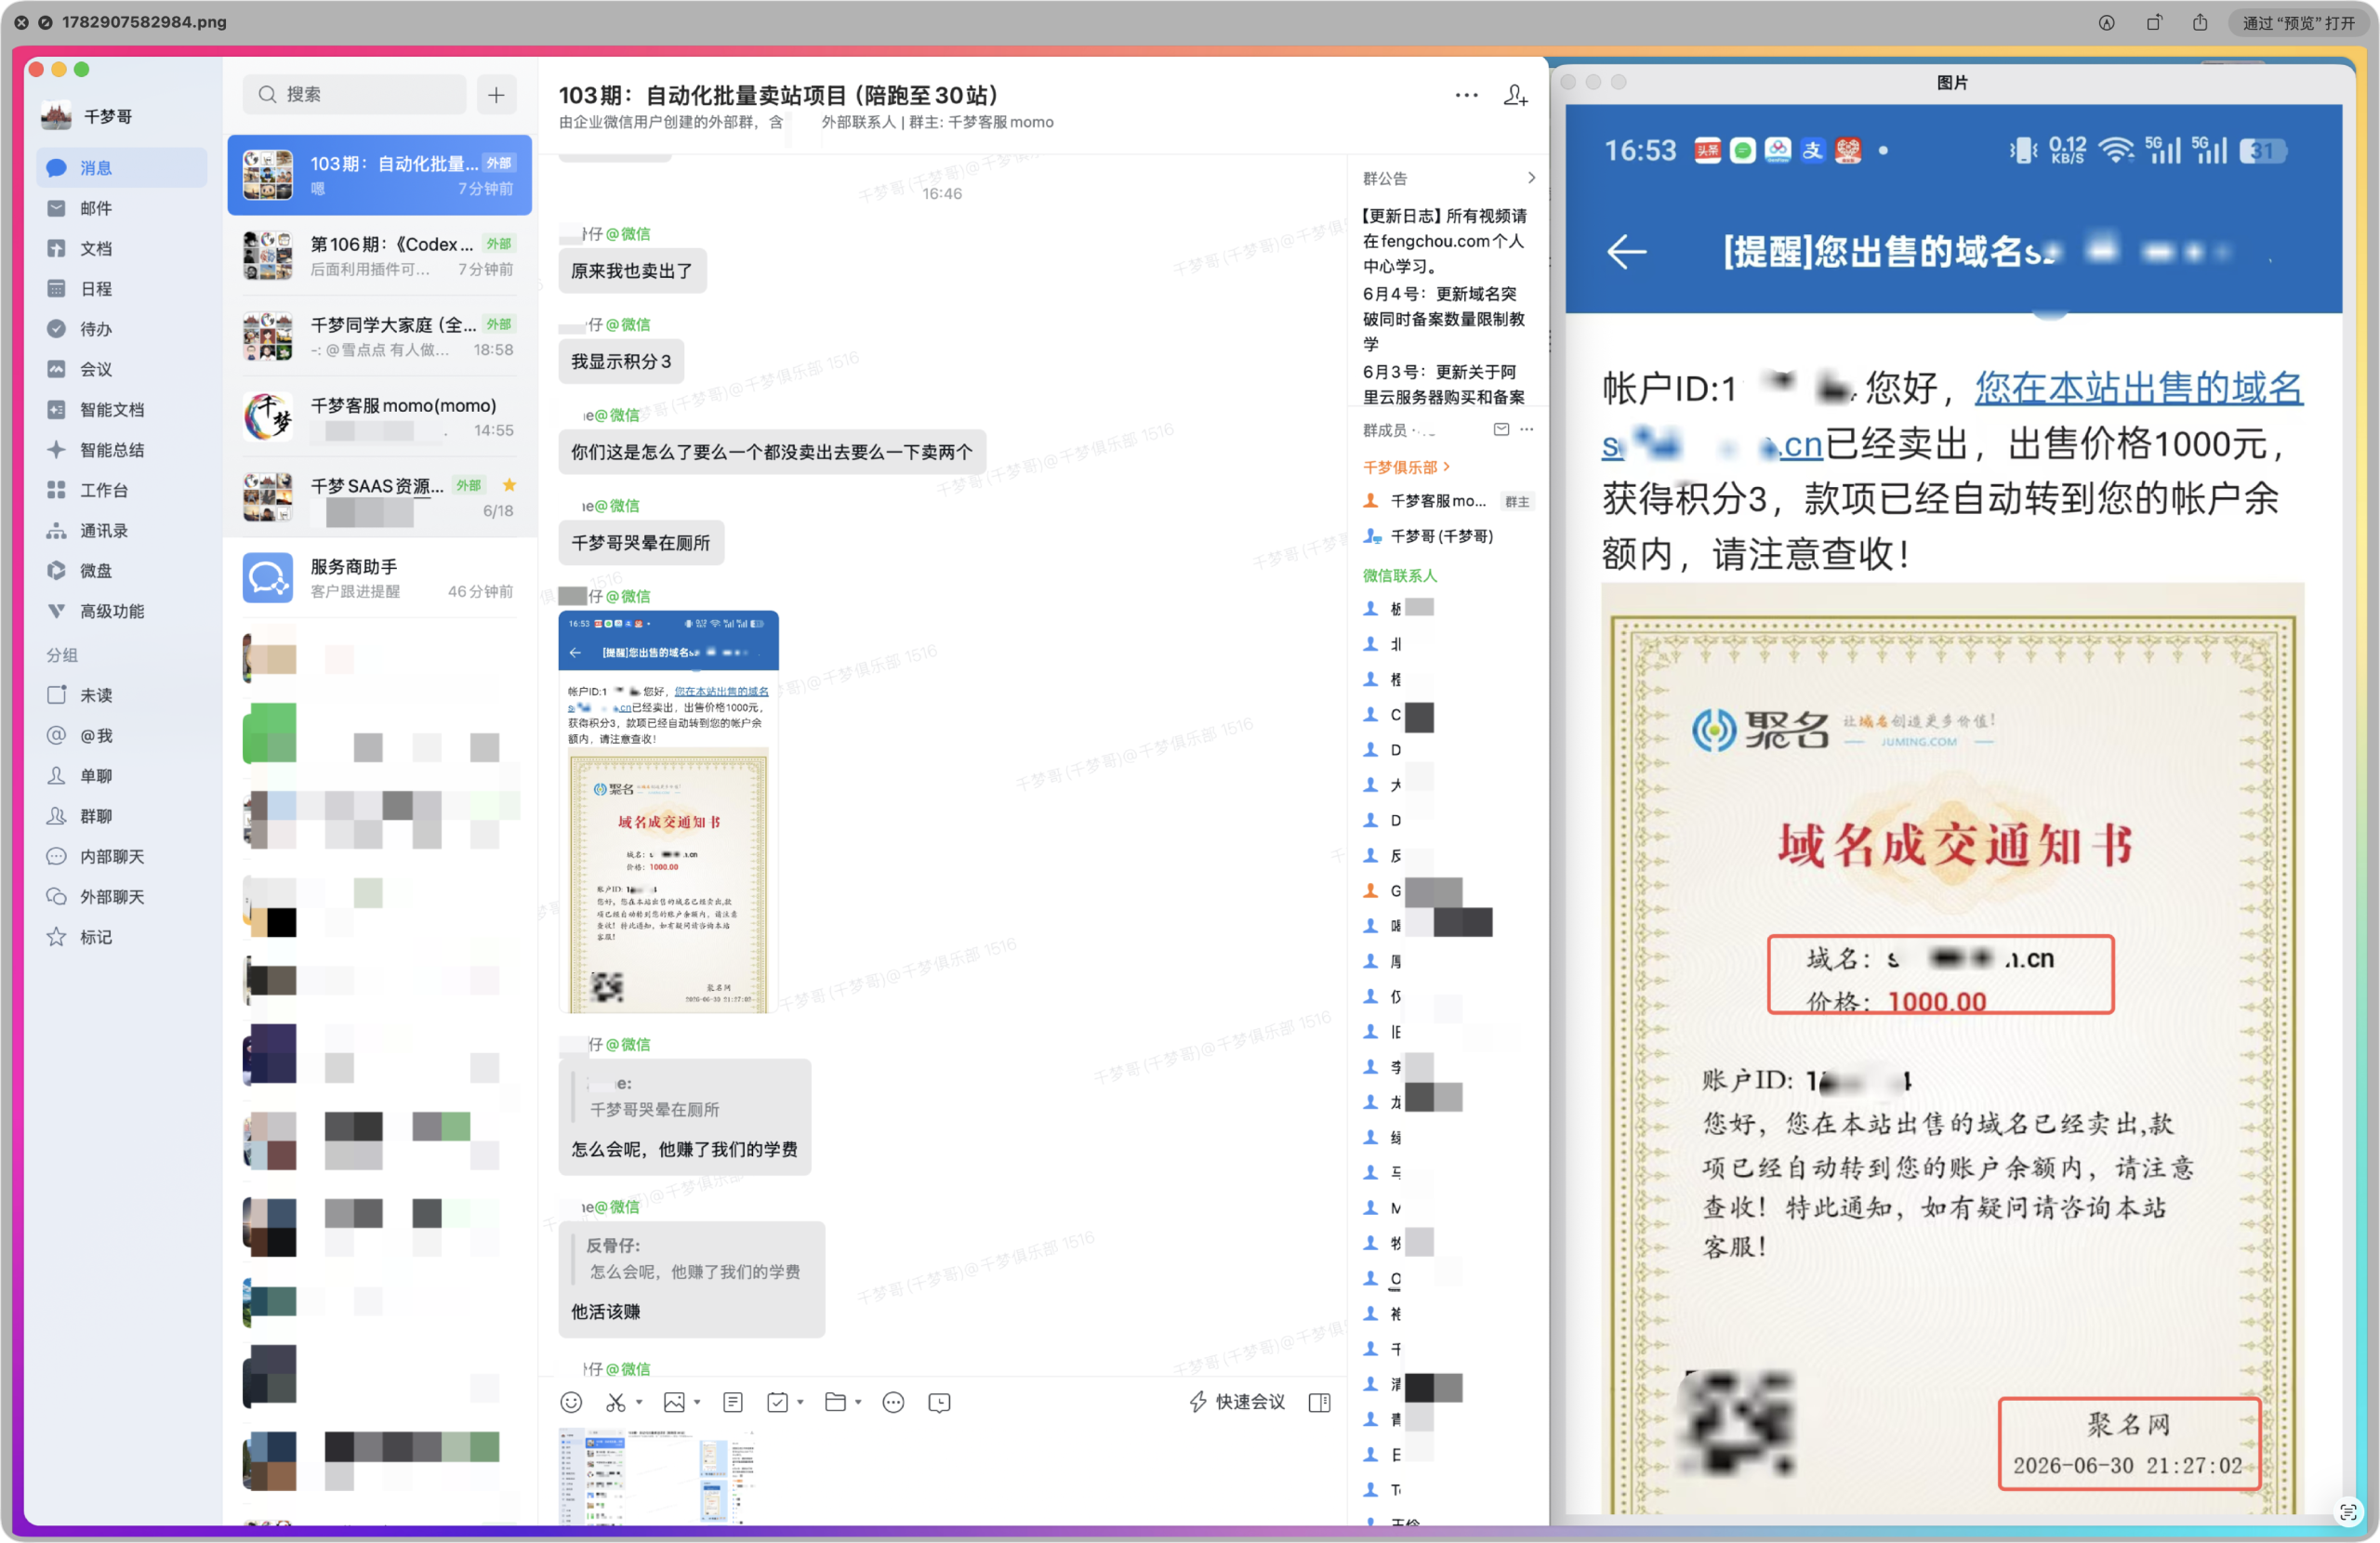This screenshot has height=1543, width=2380.
Task: Click the chat bubble dots icon in toolbar
Action: (x=894, y=1403)
